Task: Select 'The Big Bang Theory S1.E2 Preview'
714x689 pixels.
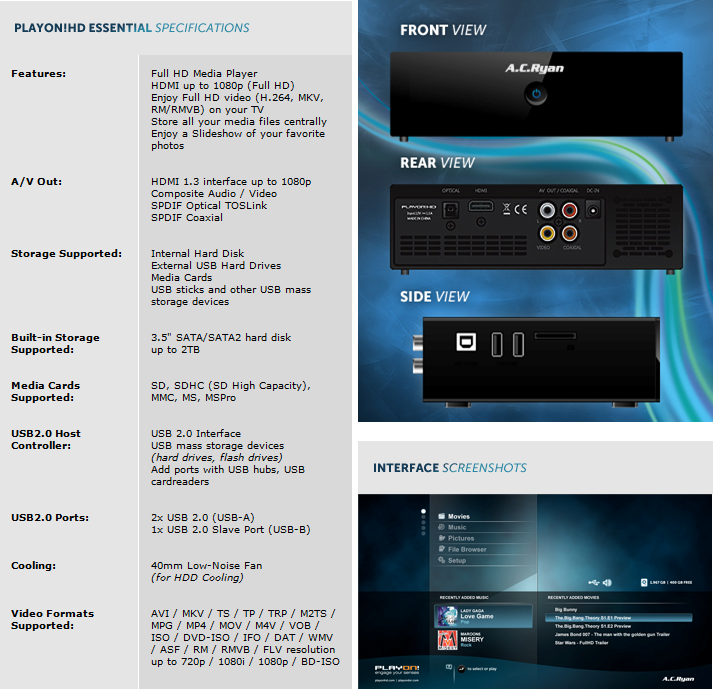Action: (592, 626)
